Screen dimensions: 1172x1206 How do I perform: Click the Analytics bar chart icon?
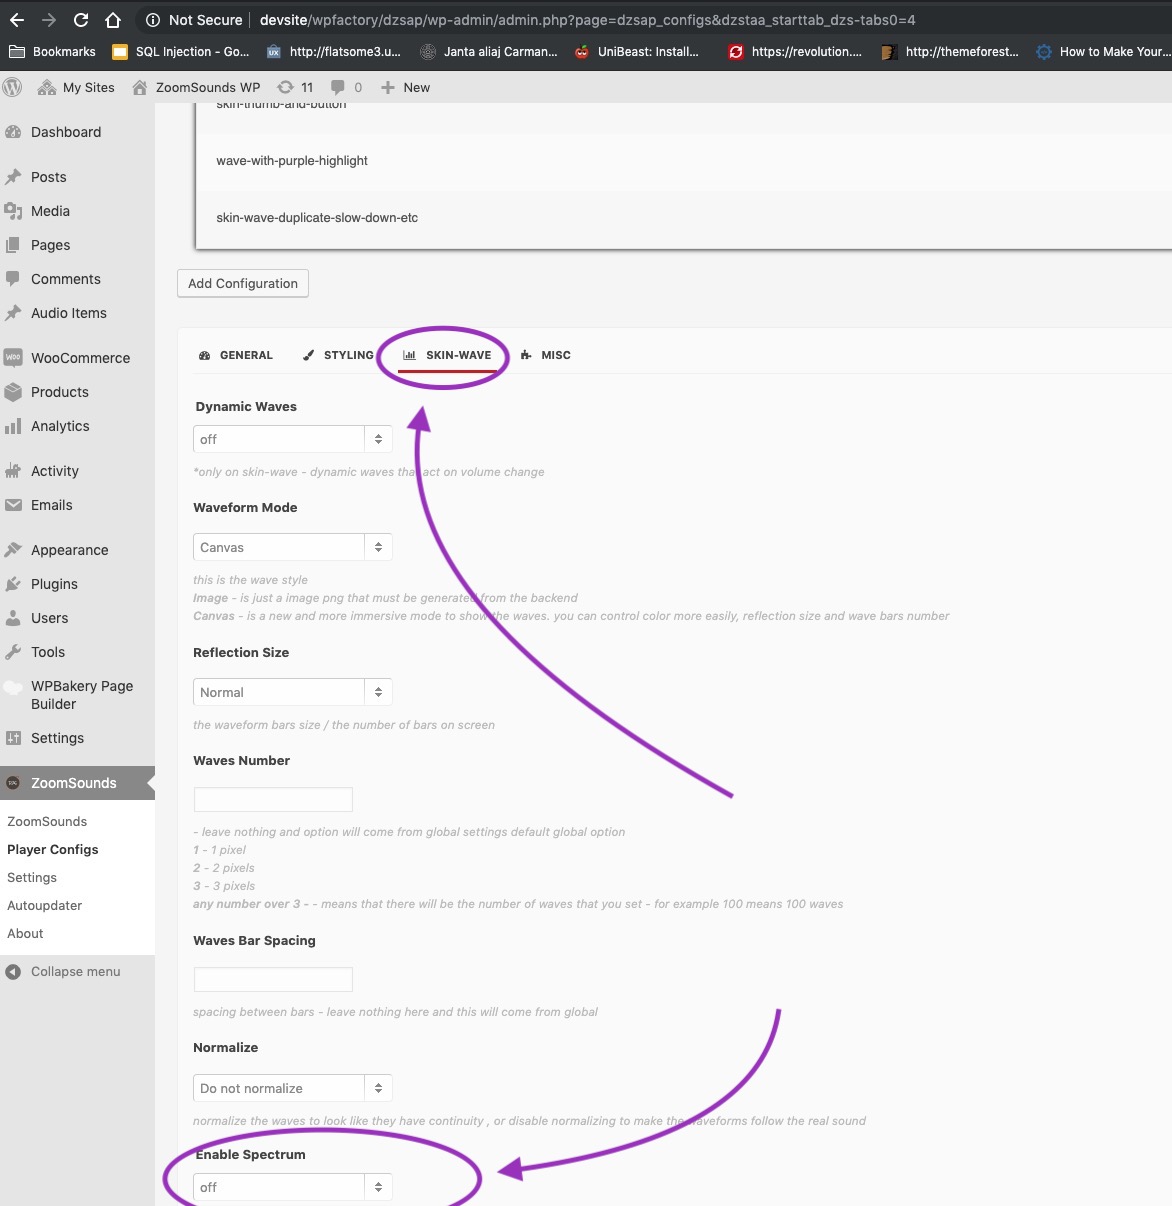point(13,426)
